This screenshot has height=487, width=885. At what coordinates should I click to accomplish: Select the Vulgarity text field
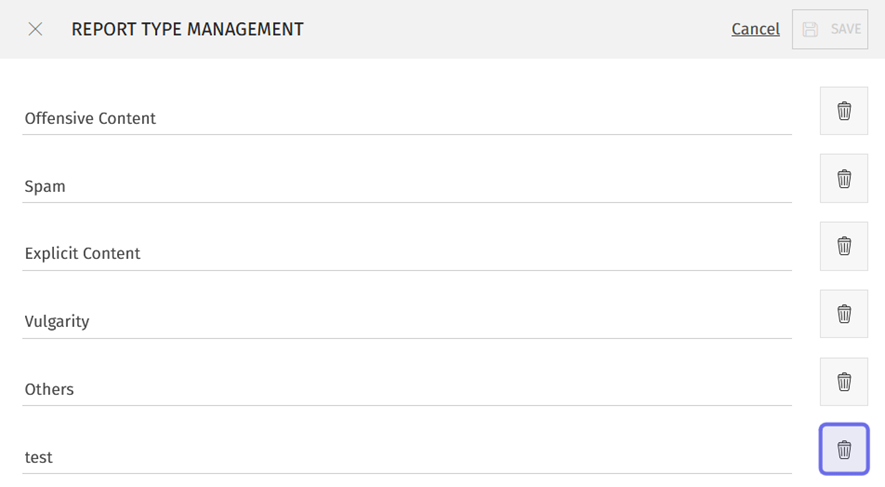[407, 321]
